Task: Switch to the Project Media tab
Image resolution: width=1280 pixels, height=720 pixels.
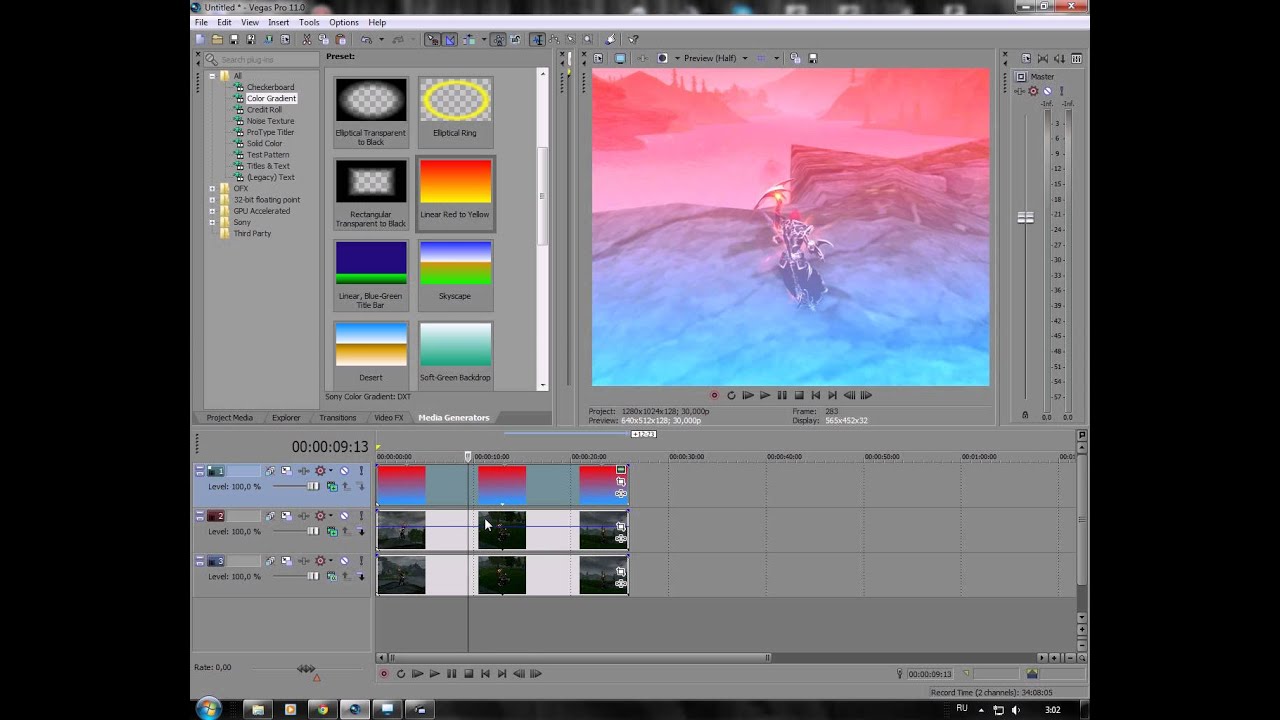Action: [x=229, y=418]
